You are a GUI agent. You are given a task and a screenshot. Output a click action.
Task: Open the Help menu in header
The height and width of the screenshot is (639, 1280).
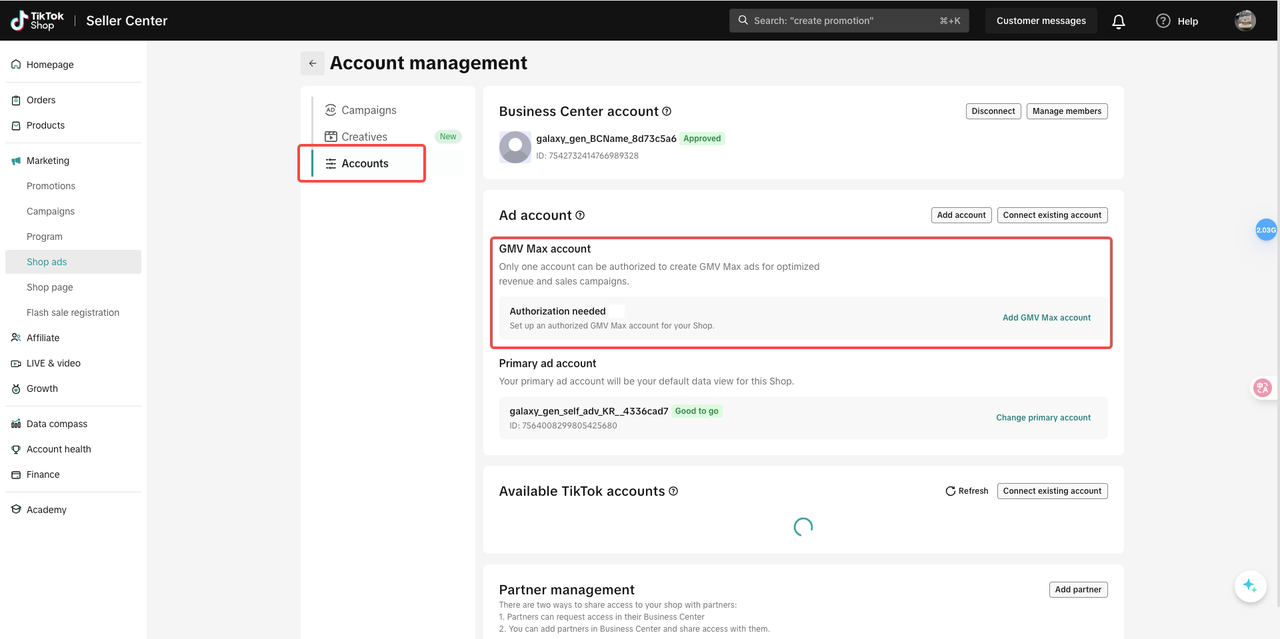1176,21
